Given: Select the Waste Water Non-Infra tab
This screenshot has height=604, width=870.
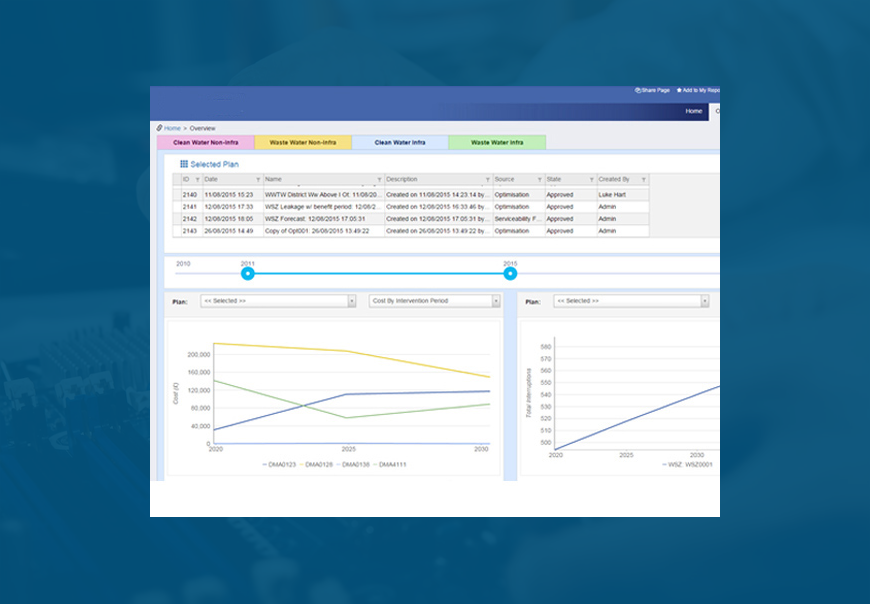Looking at the screenshot, I should point(302,142).
